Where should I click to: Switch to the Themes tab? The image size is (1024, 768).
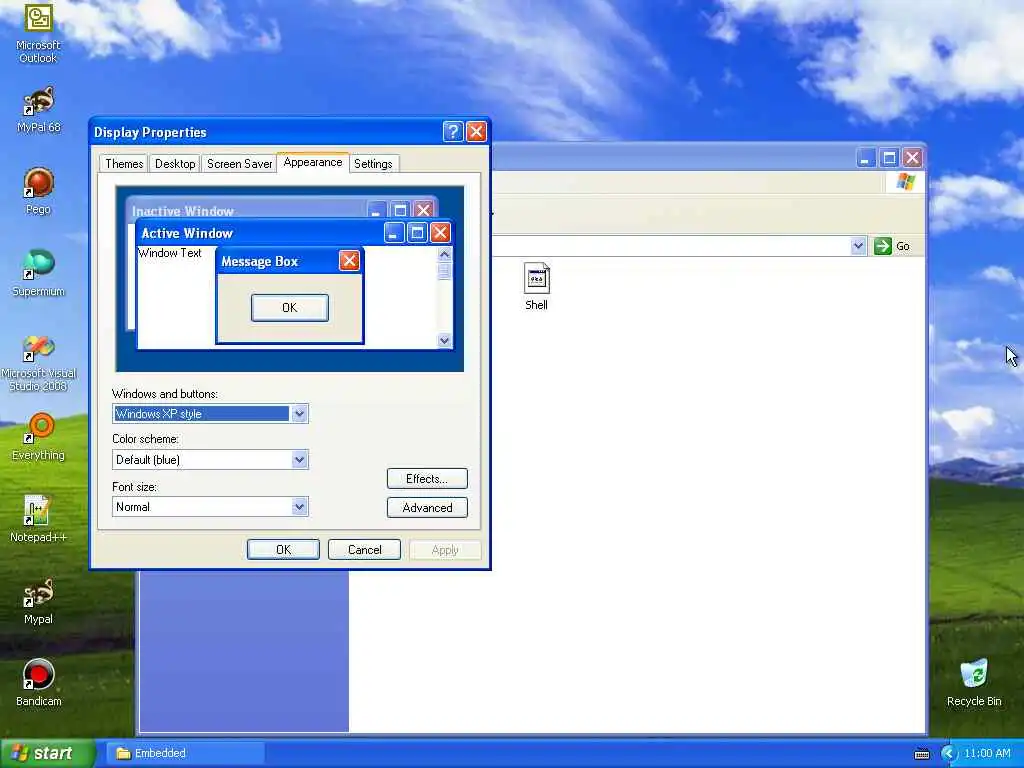(x=124, y=164)
